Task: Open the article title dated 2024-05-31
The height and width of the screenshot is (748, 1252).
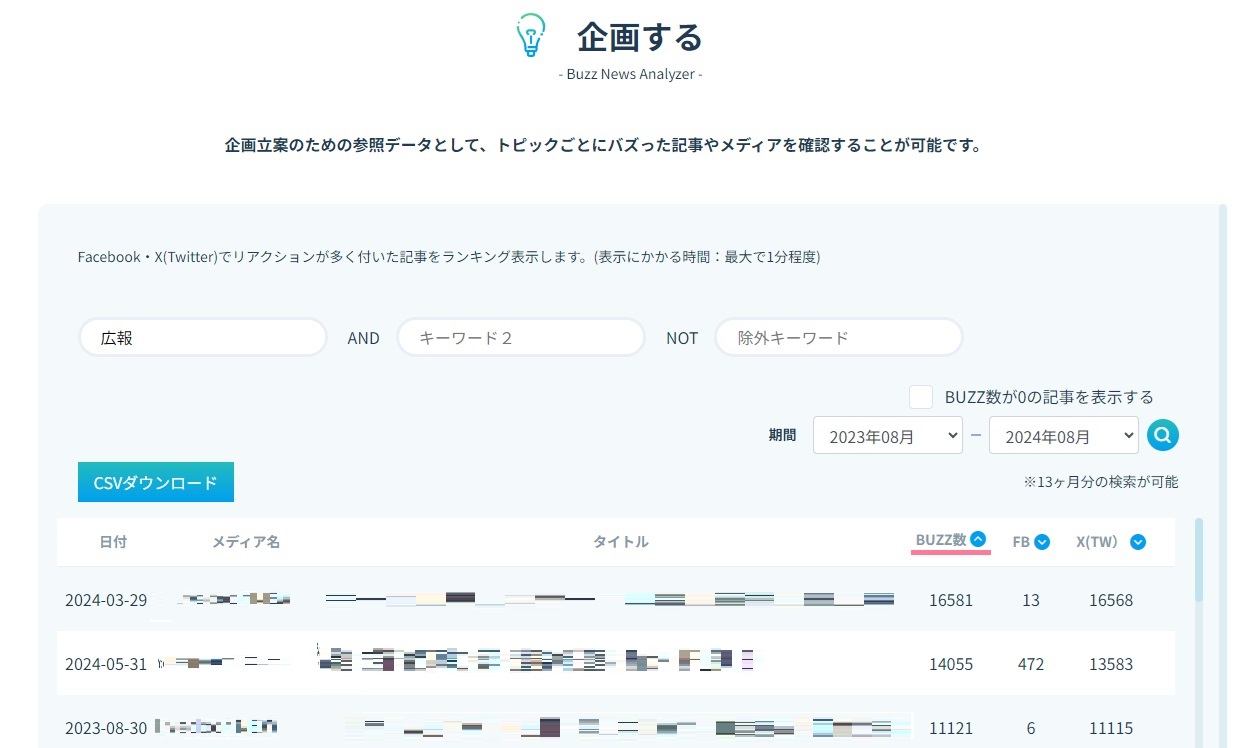Action: (x=535, y=660)
